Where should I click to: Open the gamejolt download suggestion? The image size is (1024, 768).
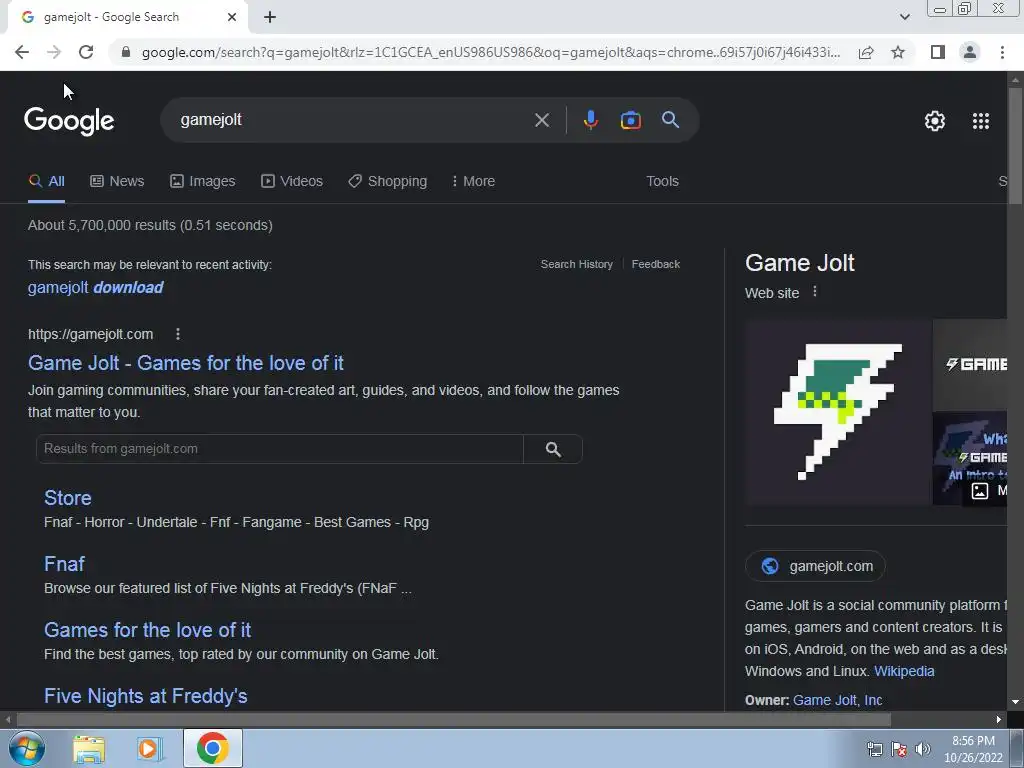(95, 287)
